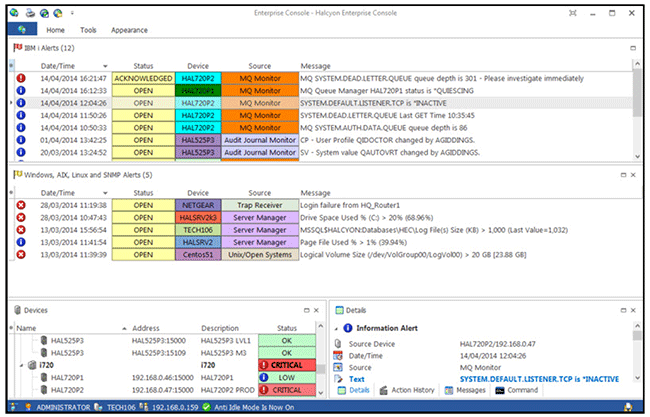Click info icon for 14/04/2014 11:50:26 alert
Screen dimensions: 650x417
coord(21,115)
